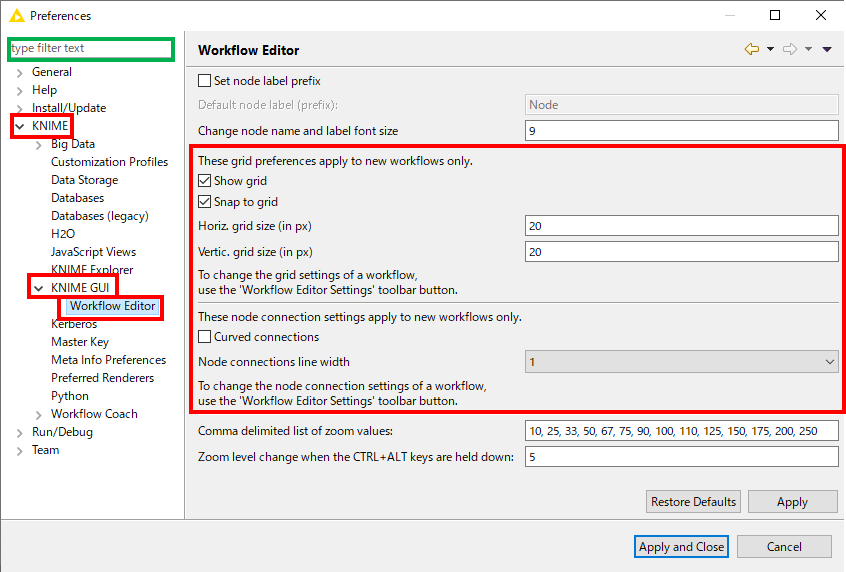Click the Cancel button
The width and height of the screenshot is (846, 572).
coord(784,547)
